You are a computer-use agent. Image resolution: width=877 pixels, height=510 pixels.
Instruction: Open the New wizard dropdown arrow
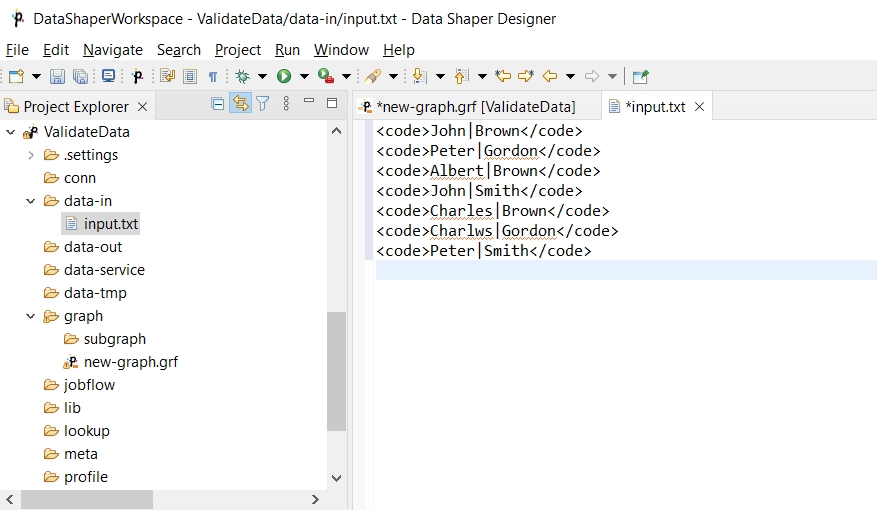point(36,76)
